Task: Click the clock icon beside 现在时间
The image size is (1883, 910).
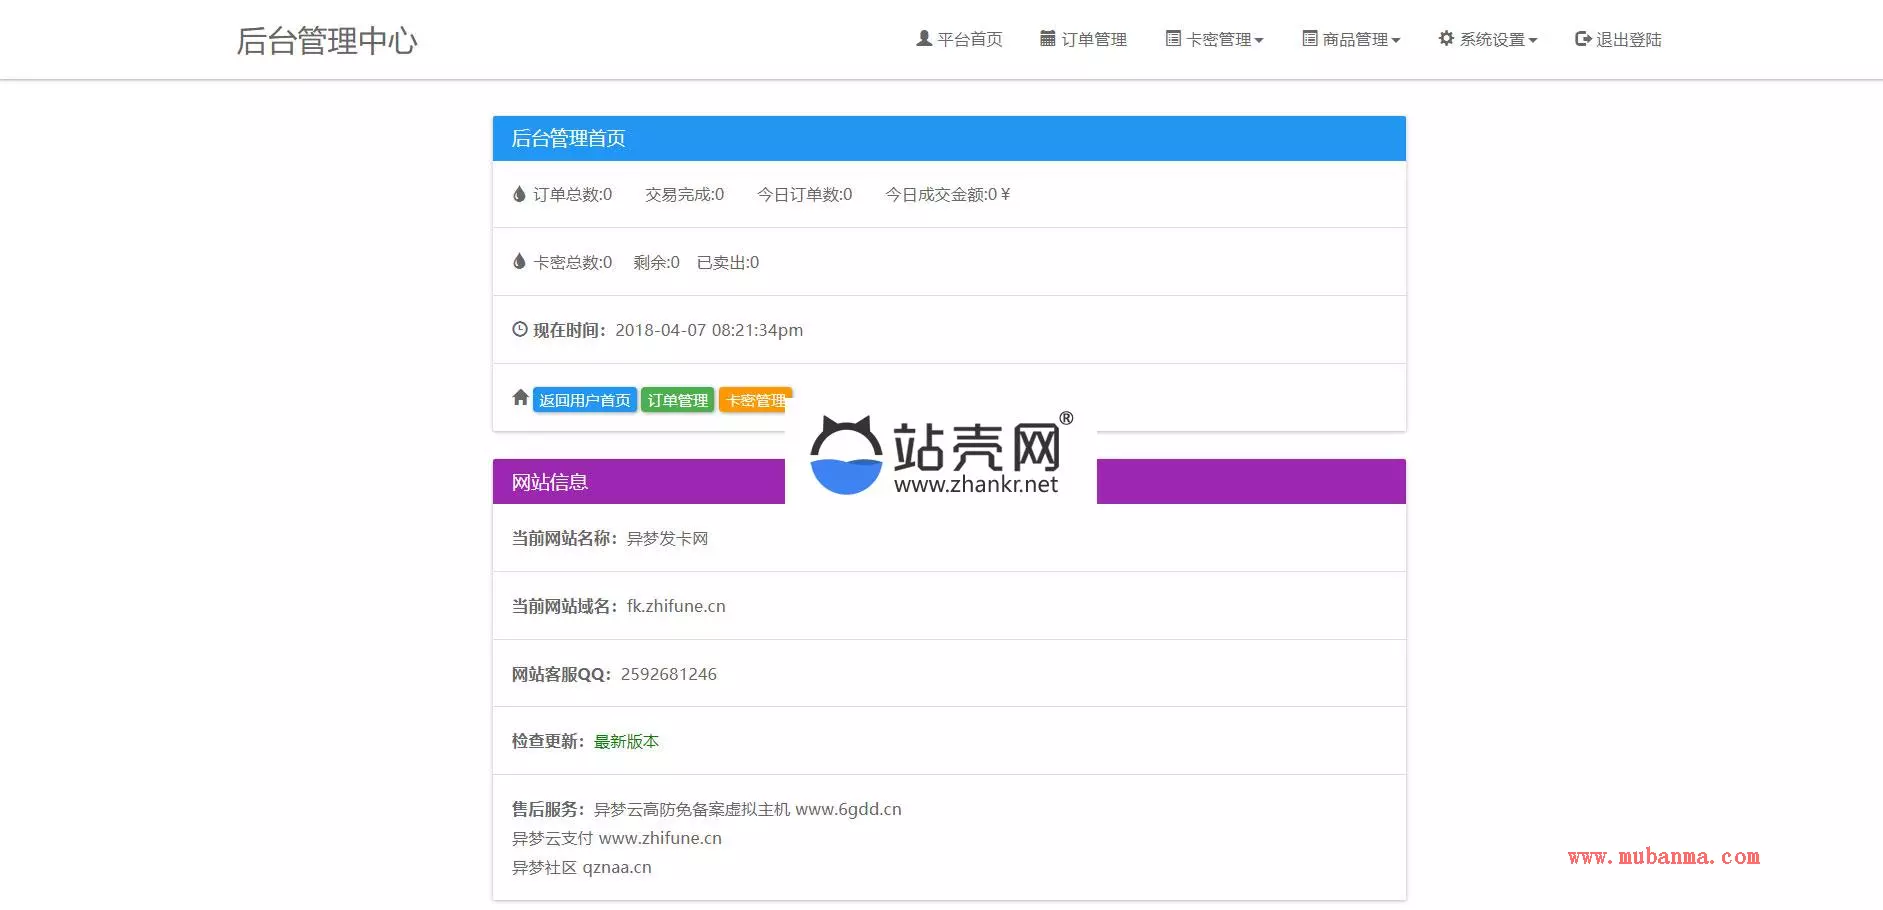Action: pyautogui.click(x=520, y=329)
